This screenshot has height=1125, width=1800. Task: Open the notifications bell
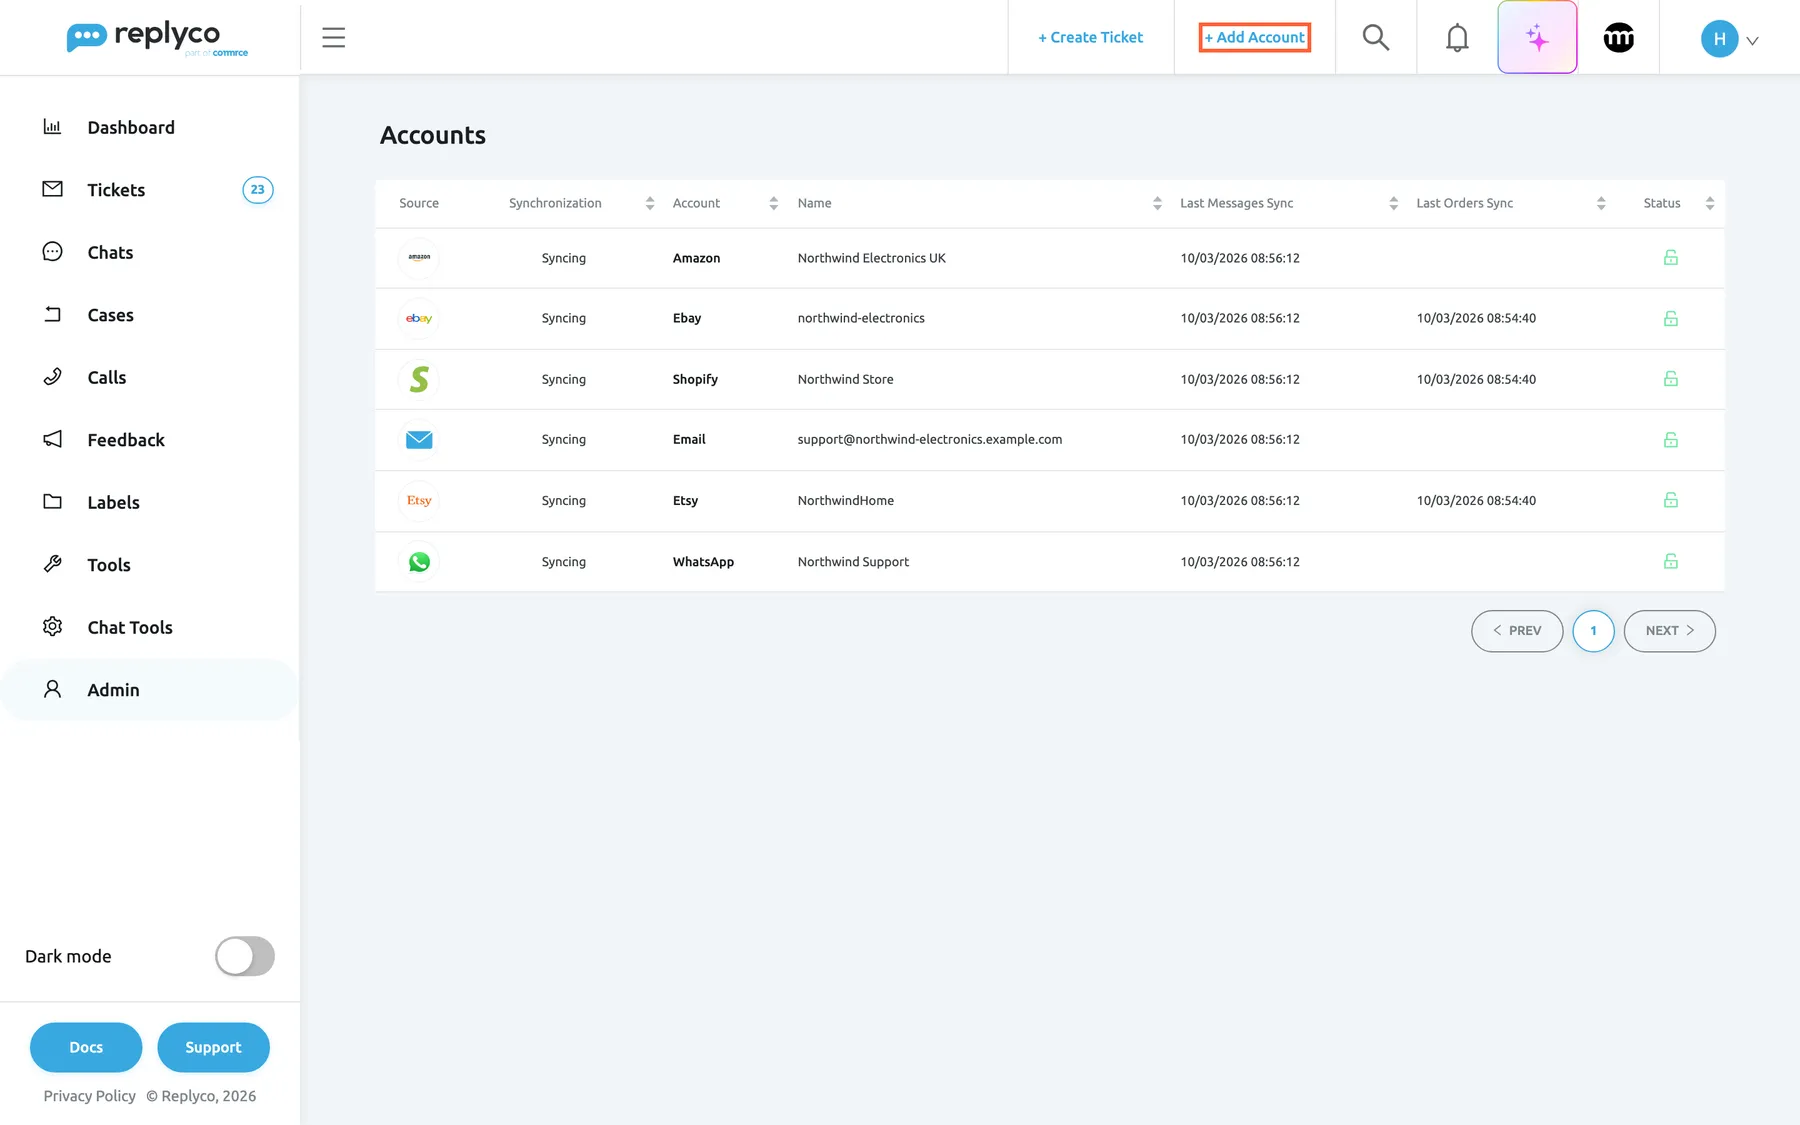[x=1457, y=38]
